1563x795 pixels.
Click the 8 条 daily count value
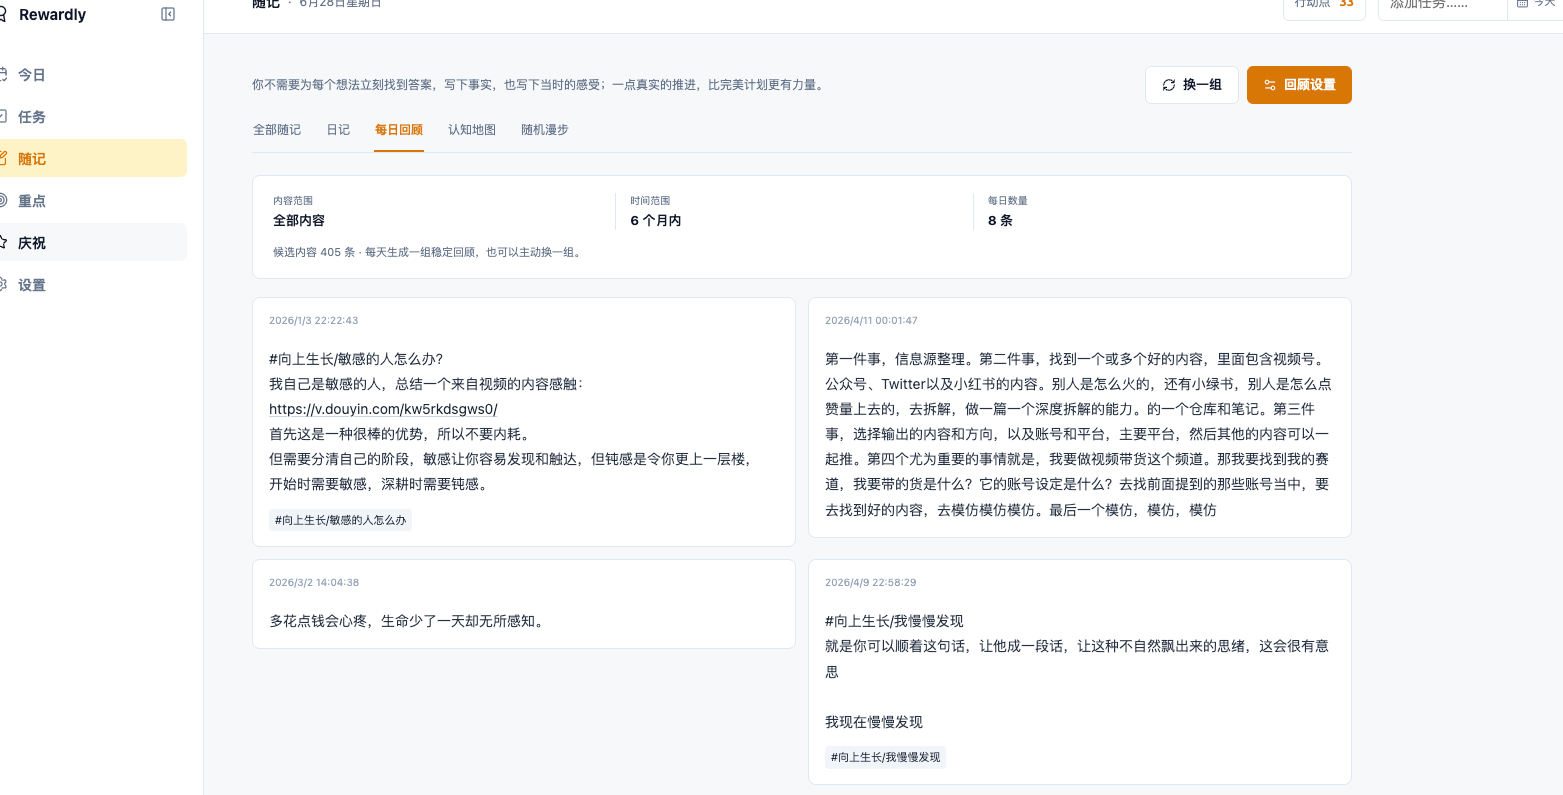click(x=1000, y=220)
